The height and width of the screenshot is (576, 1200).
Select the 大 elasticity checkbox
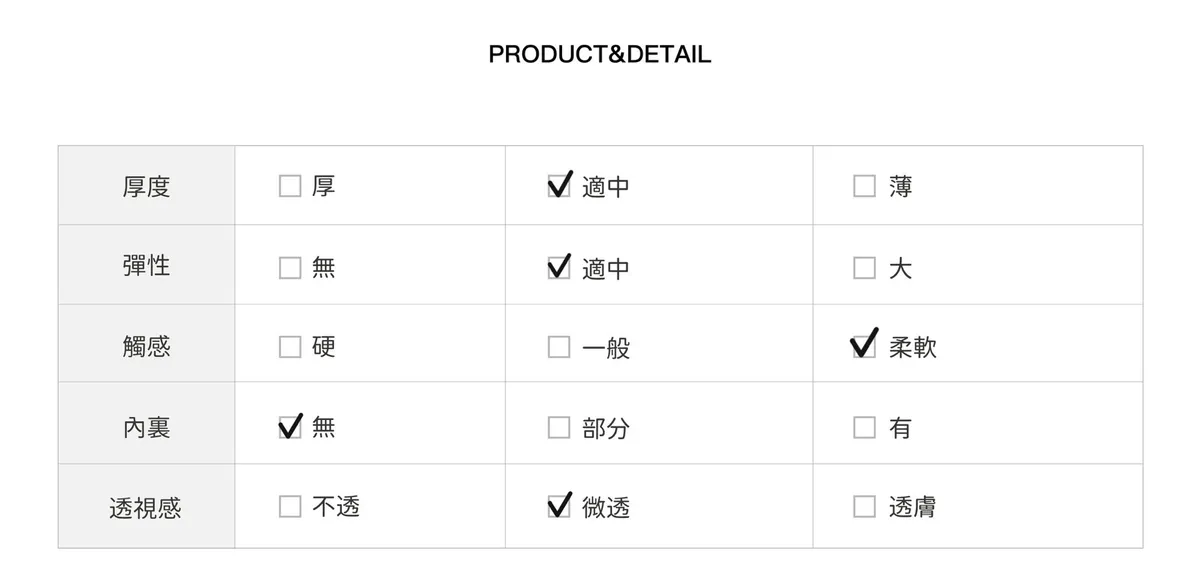864,268
